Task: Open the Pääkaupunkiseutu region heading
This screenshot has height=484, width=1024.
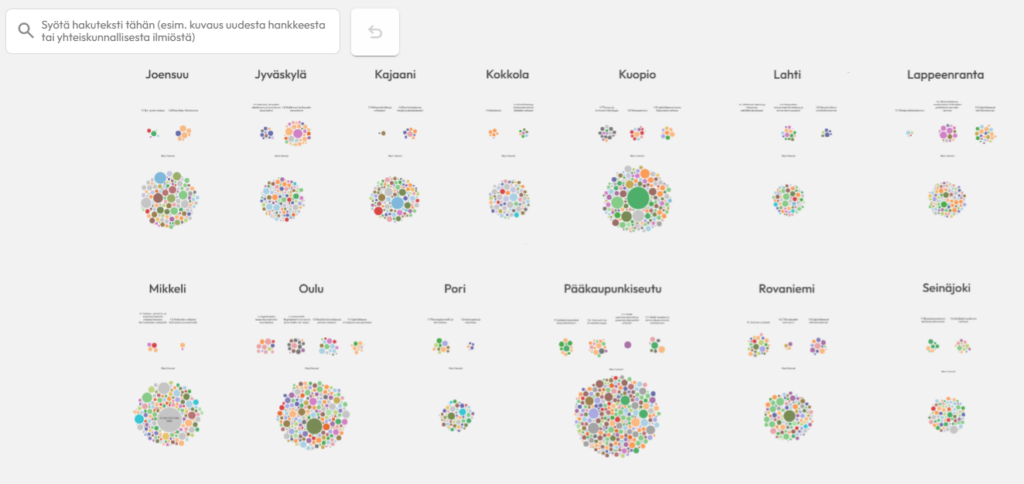Action: point(613,289)
